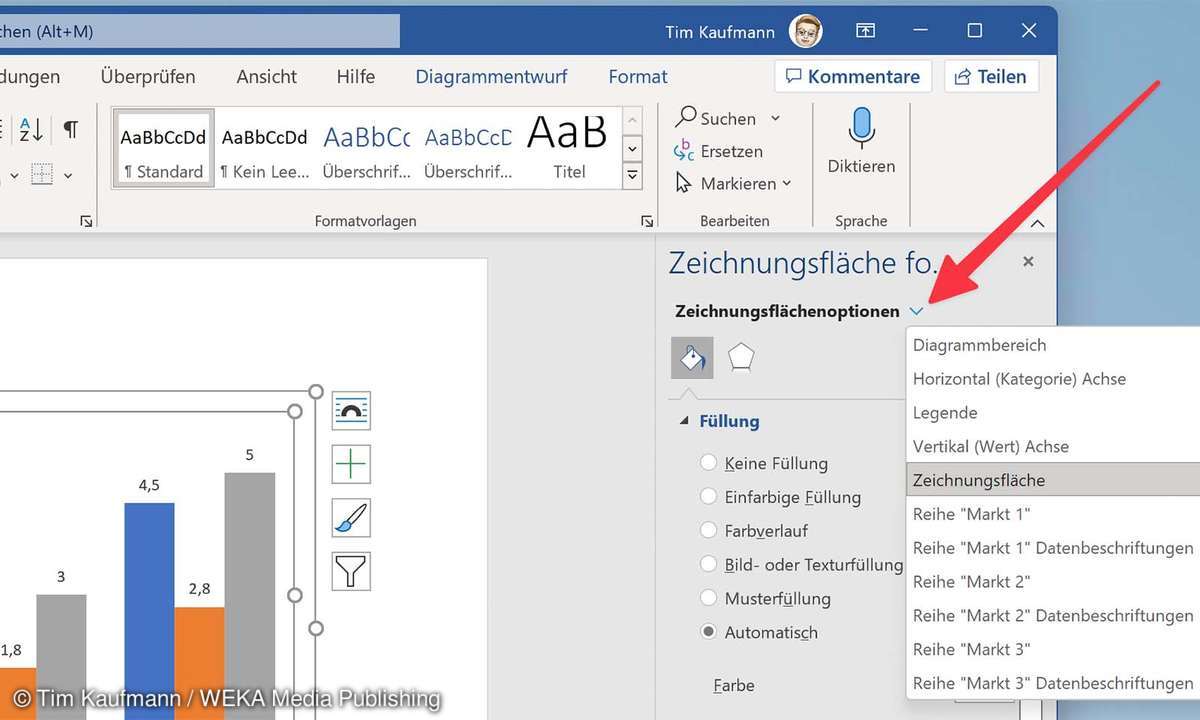
Task: Click the Layout Options chart button
Action: coord(351,410)
